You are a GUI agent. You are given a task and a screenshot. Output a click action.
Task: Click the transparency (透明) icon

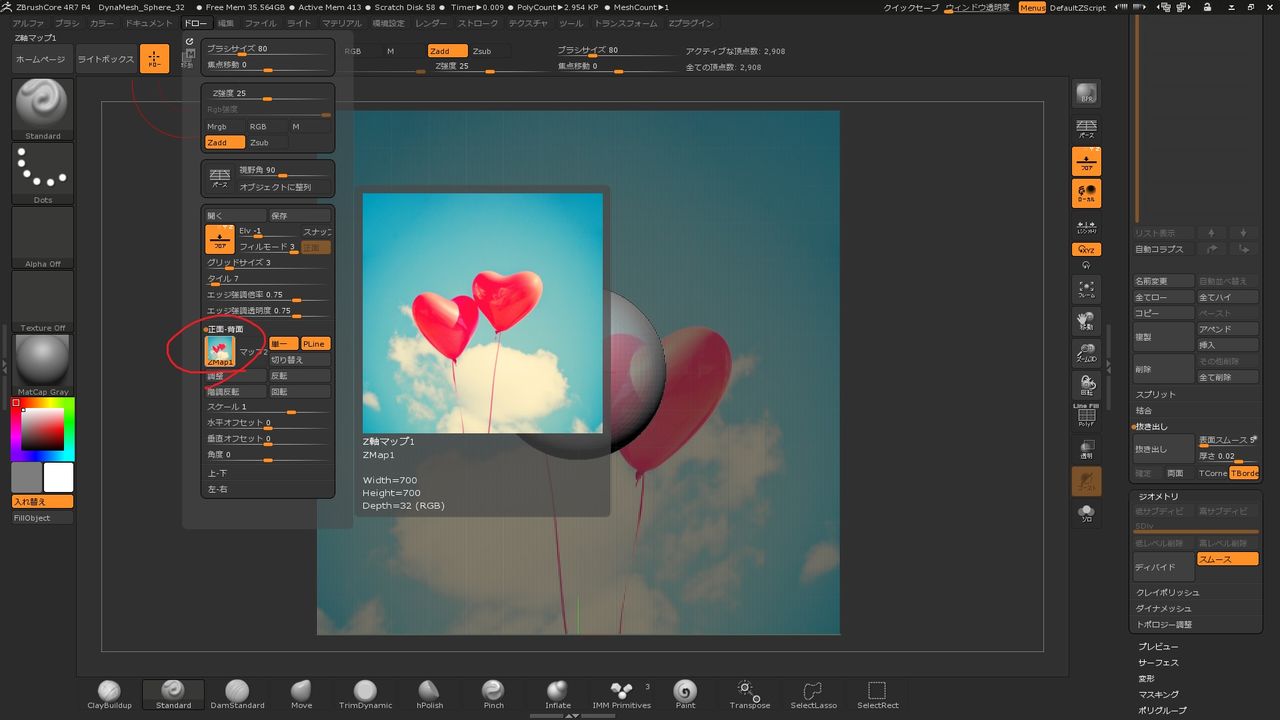1086,449
